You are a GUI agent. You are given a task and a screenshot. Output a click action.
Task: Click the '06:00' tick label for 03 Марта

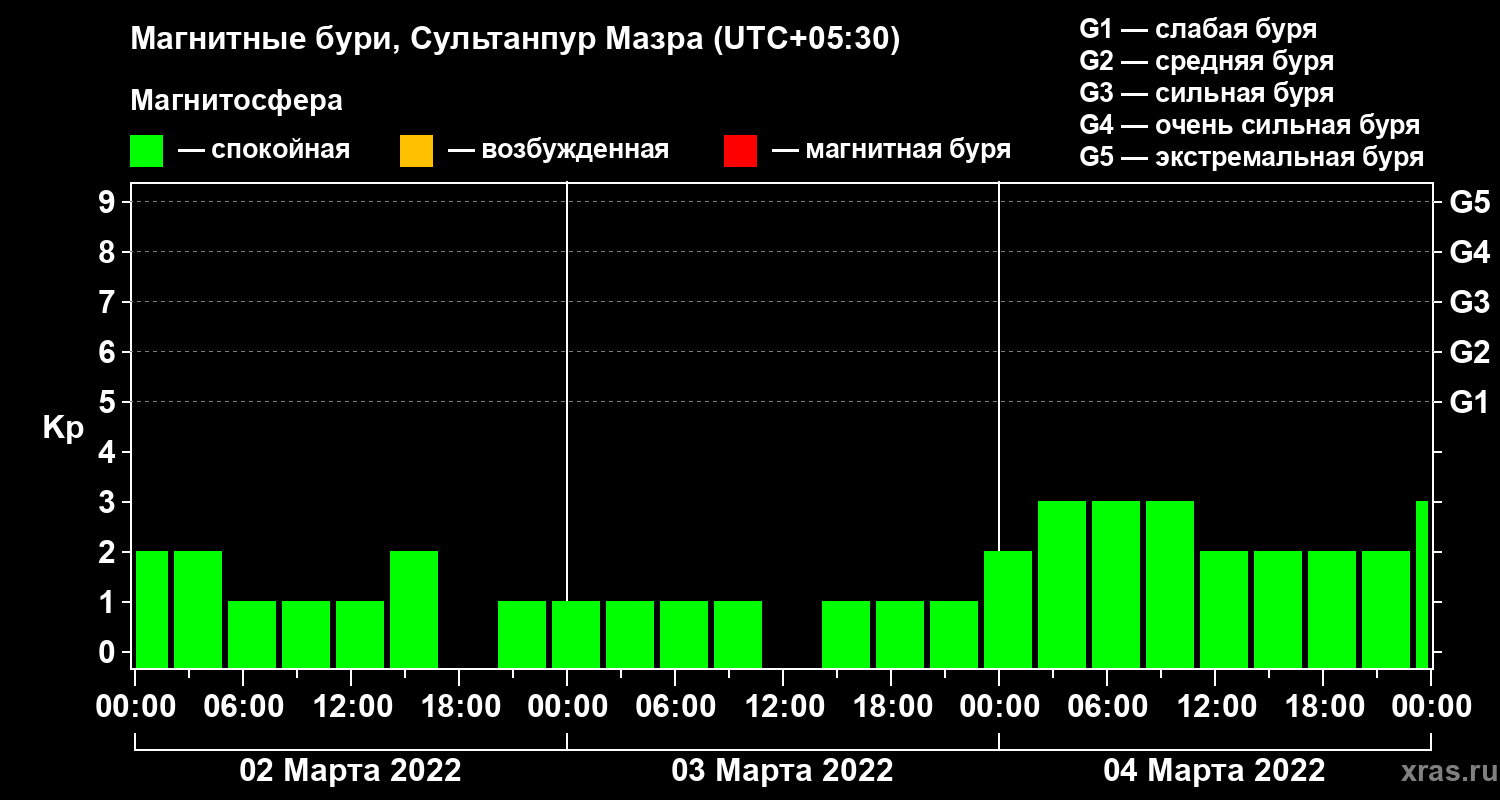tap(675, 707)
